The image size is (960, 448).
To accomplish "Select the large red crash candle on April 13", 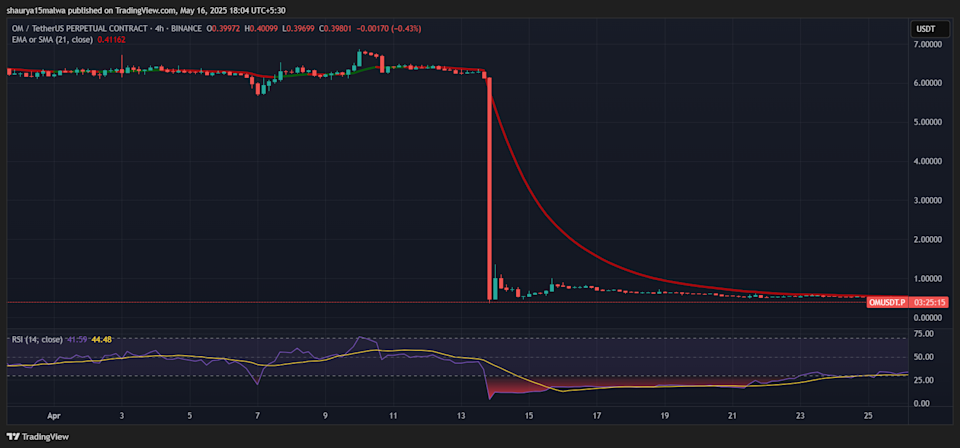I will [x=489, y=189].
